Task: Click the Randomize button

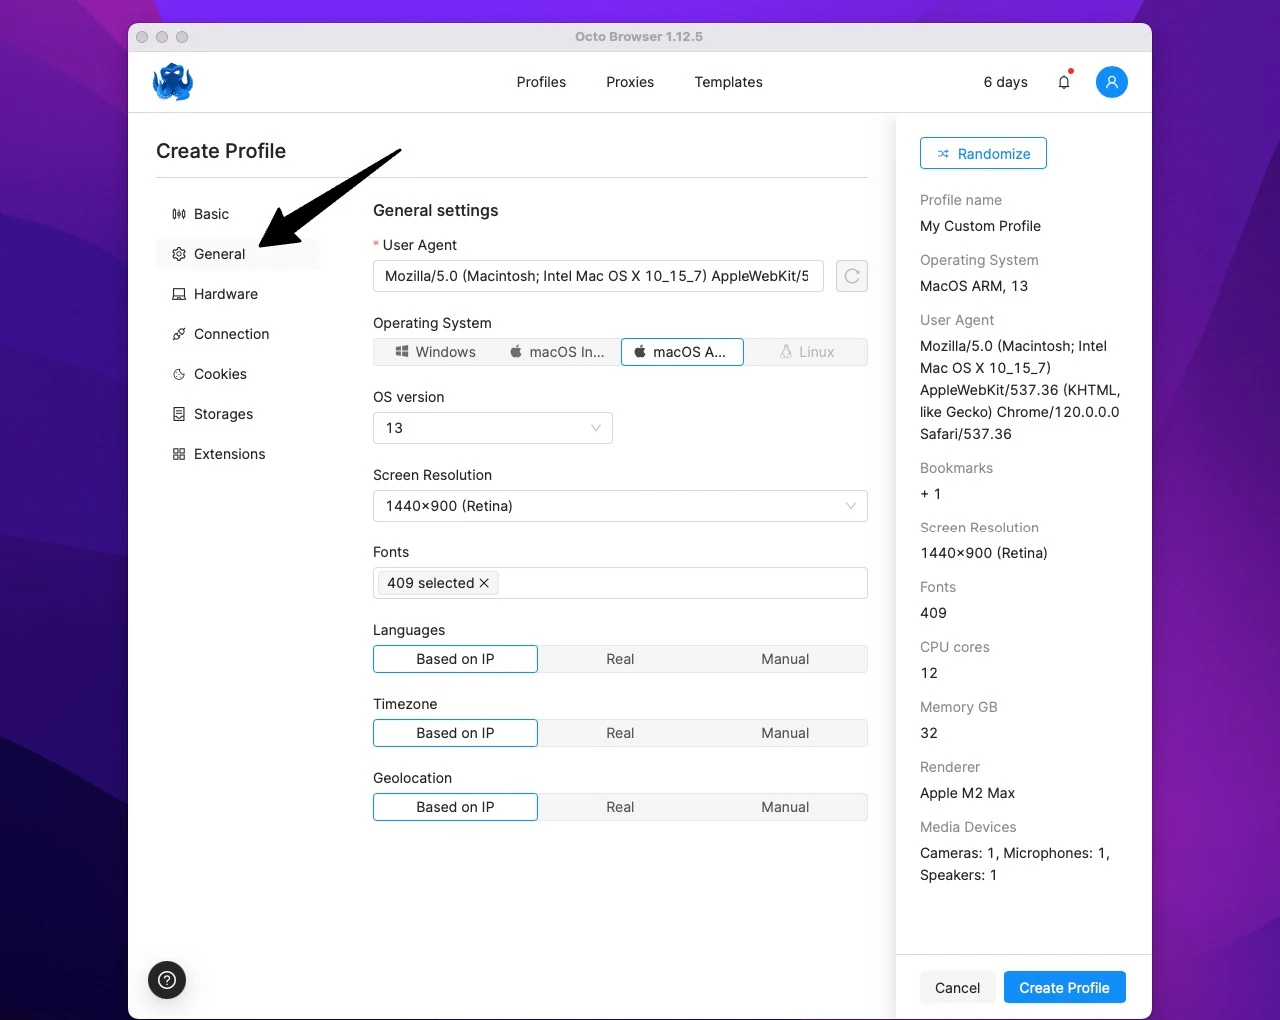Action: 983,153
